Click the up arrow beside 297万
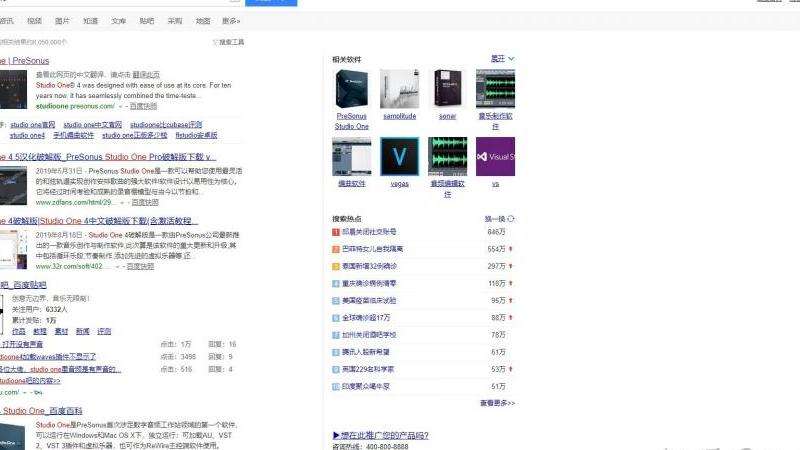Image resolution: width=800 pixels, height=450 pixels. 511,266
